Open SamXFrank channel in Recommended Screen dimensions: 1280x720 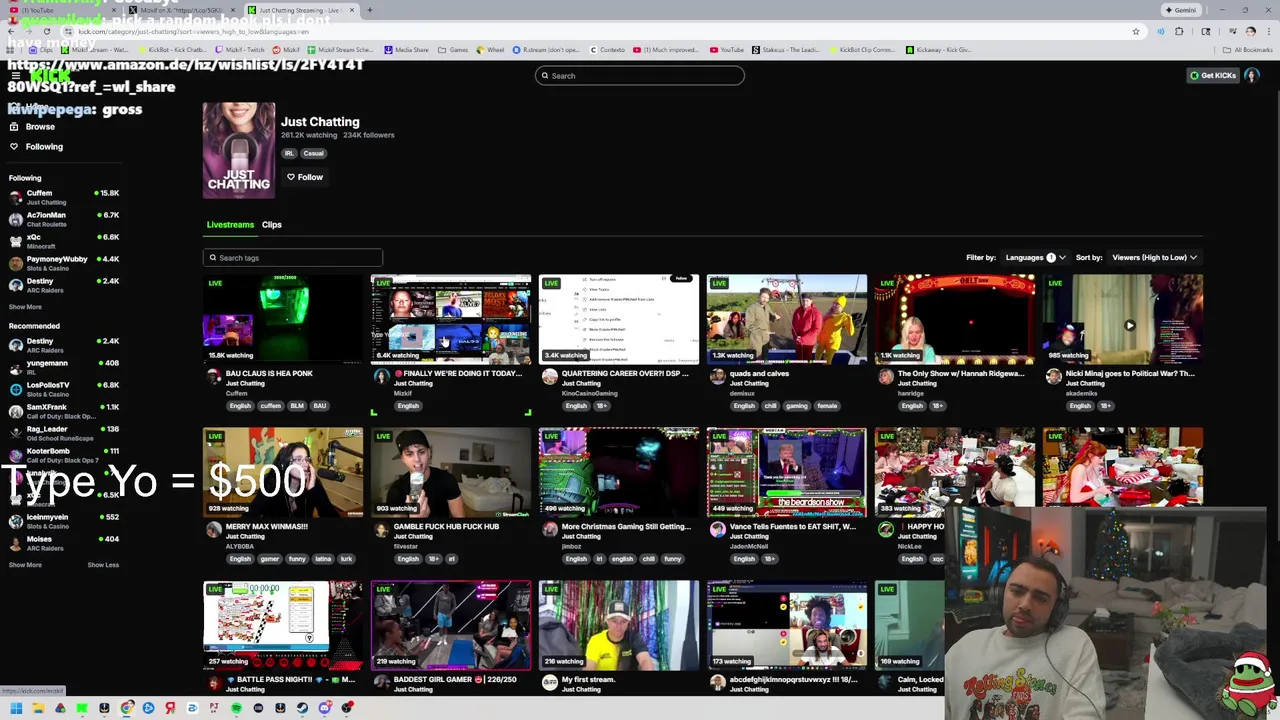[64, 411]
